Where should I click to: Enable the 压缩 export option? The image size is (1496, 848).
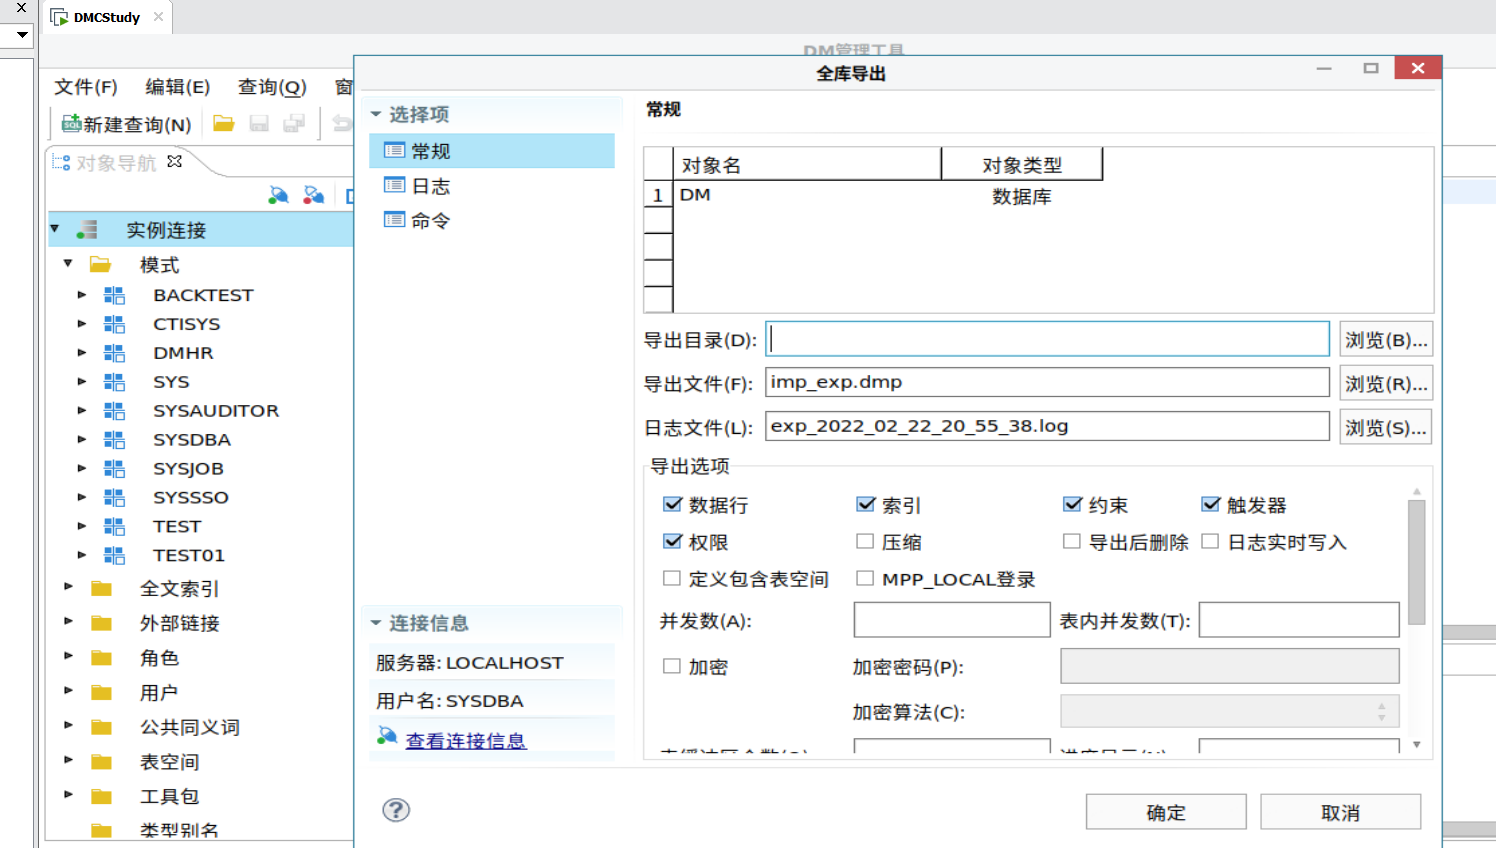tap(864, 541)
